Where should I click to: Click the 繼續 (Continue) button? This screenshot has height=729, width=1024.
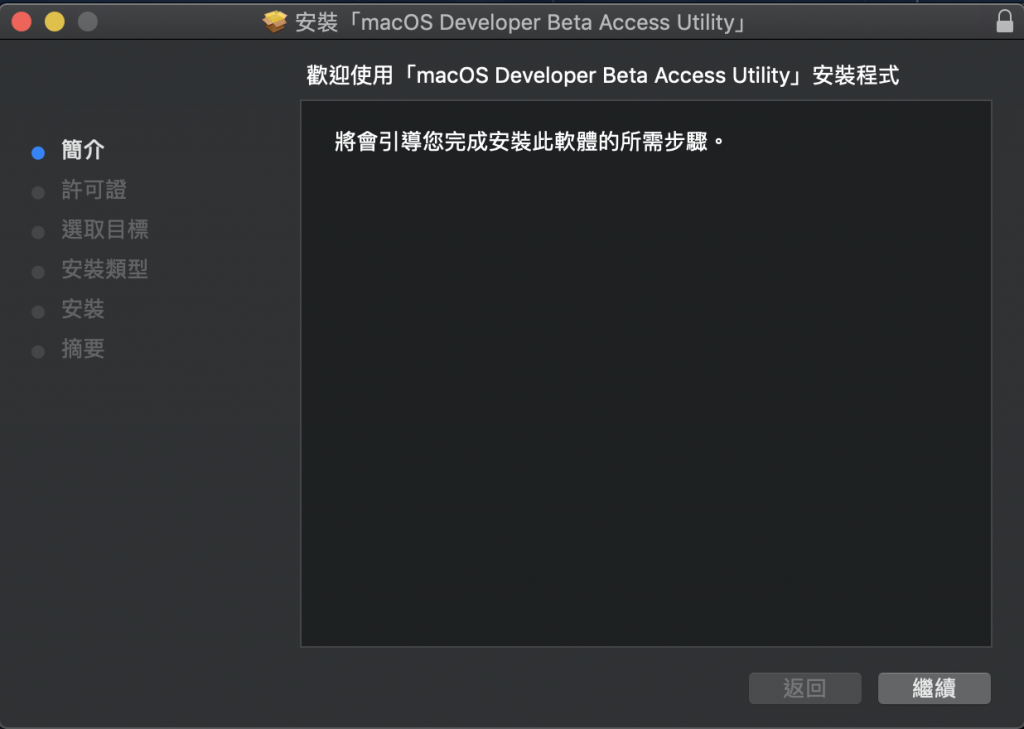934,688
